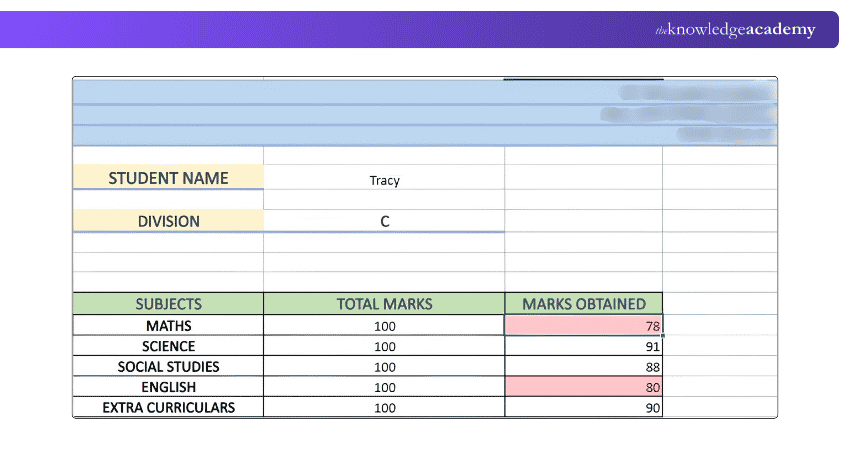
Task: Select the DIVISION label cell
Action: point(168,221)
